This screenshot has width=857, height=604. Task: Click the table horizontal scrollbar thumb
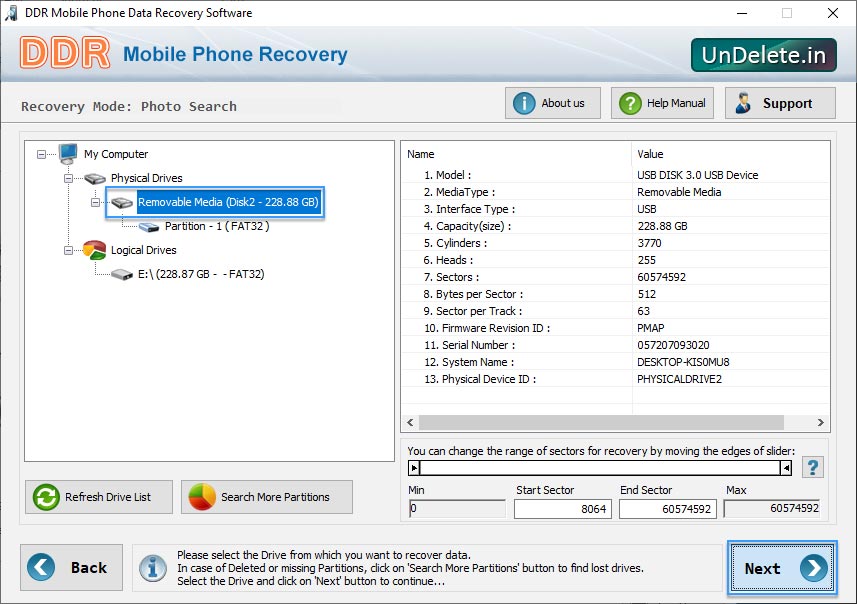pos(601,423)
